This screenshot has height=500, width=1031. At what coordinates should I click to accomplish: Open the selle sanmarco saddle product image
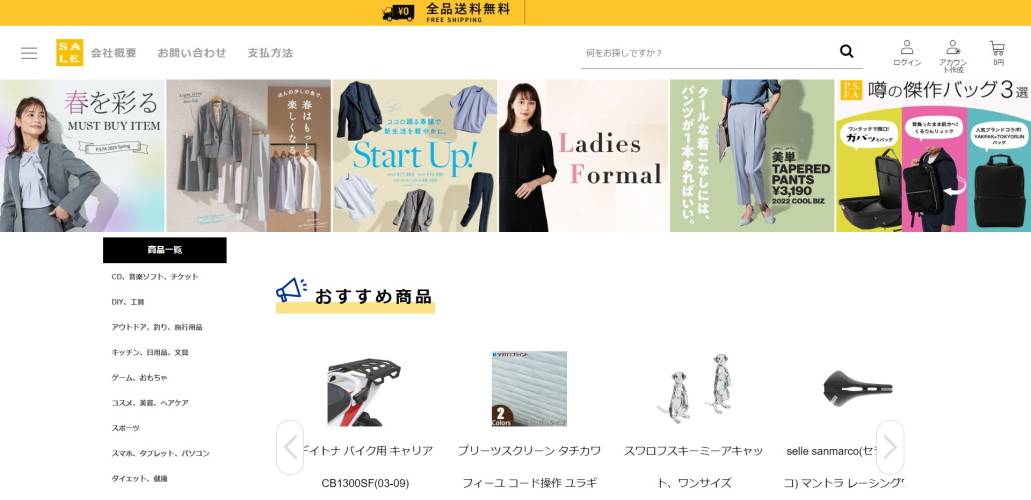857,389
